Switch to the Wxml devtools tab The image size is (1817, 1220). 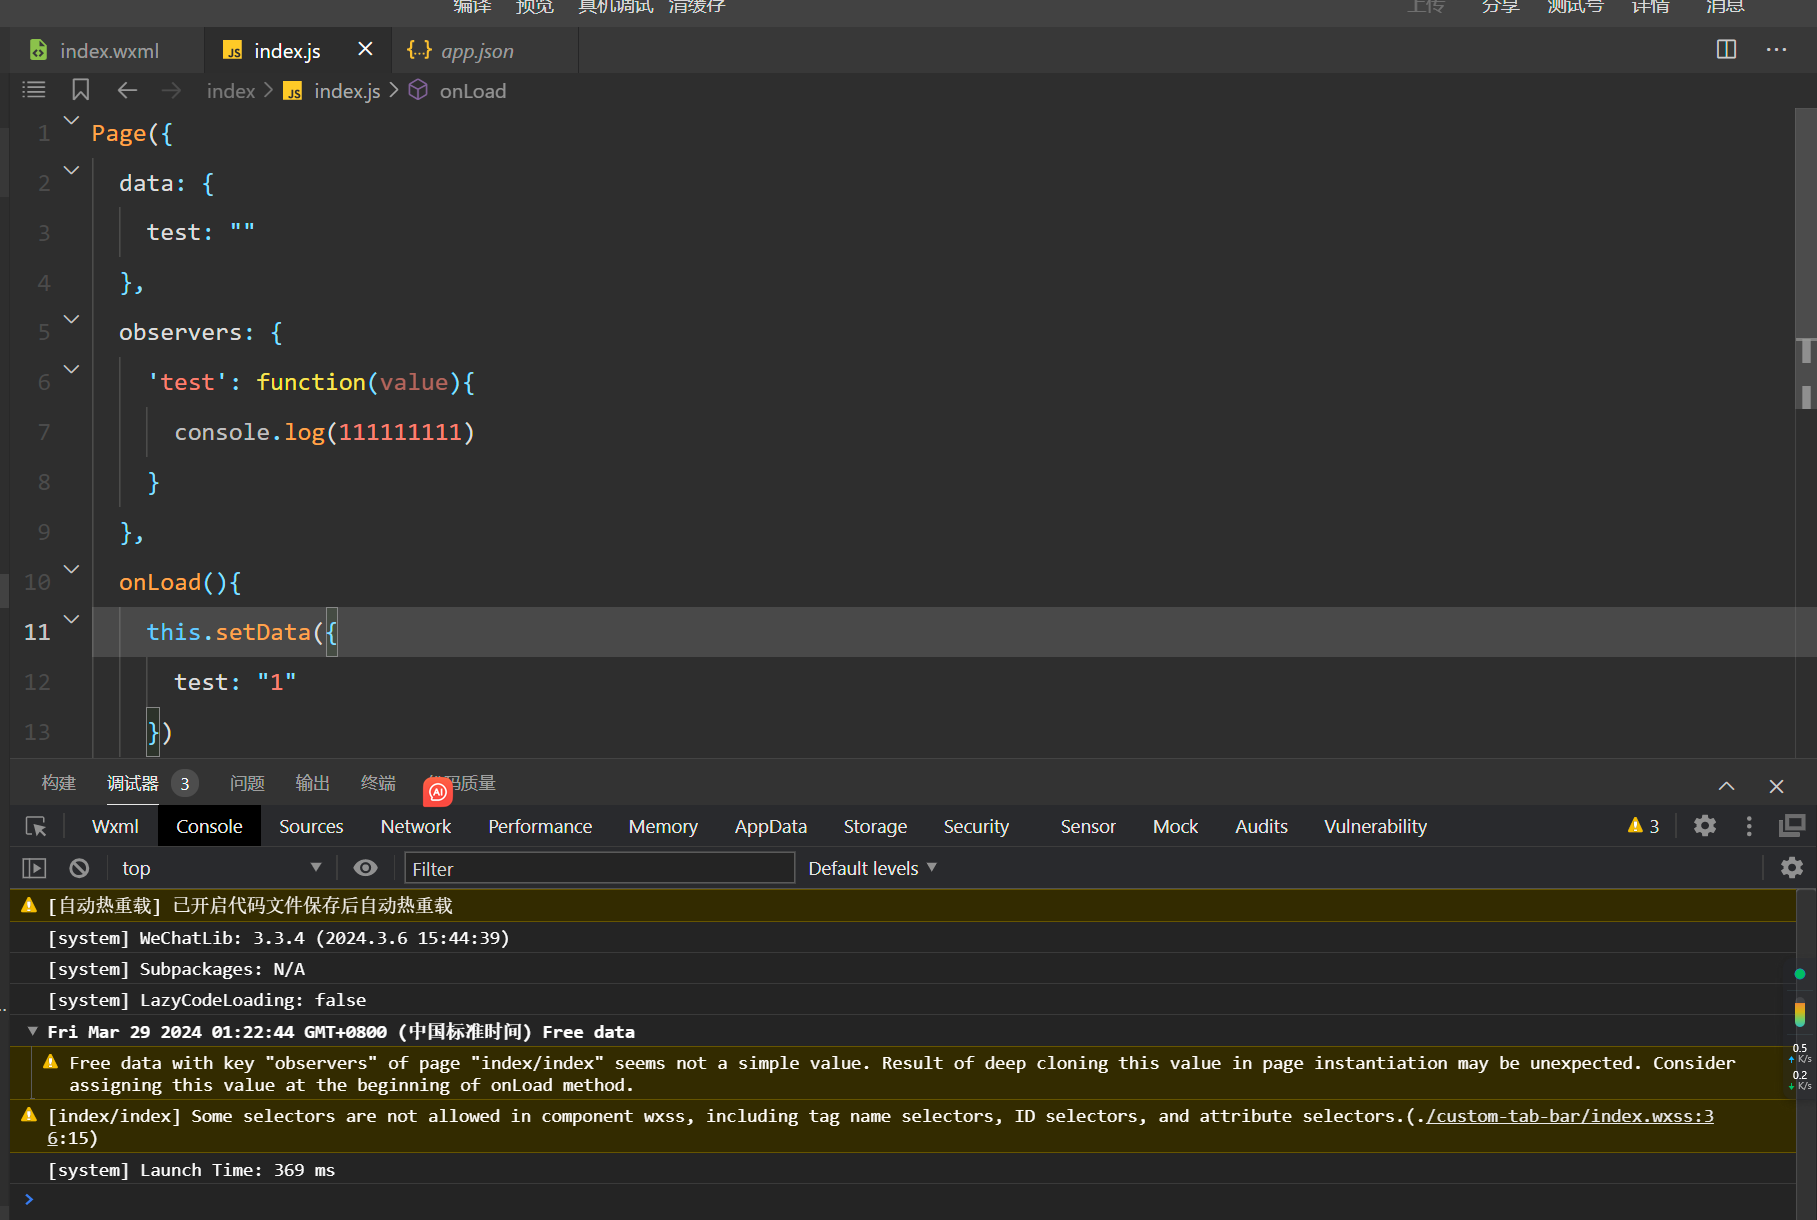(x=115, y=826)
